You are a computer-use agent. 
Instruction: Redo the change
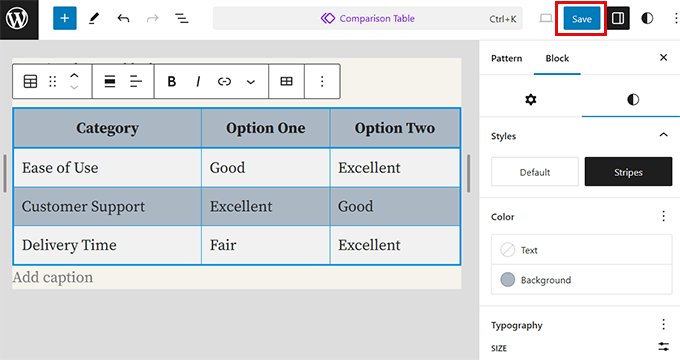point(152,18)
